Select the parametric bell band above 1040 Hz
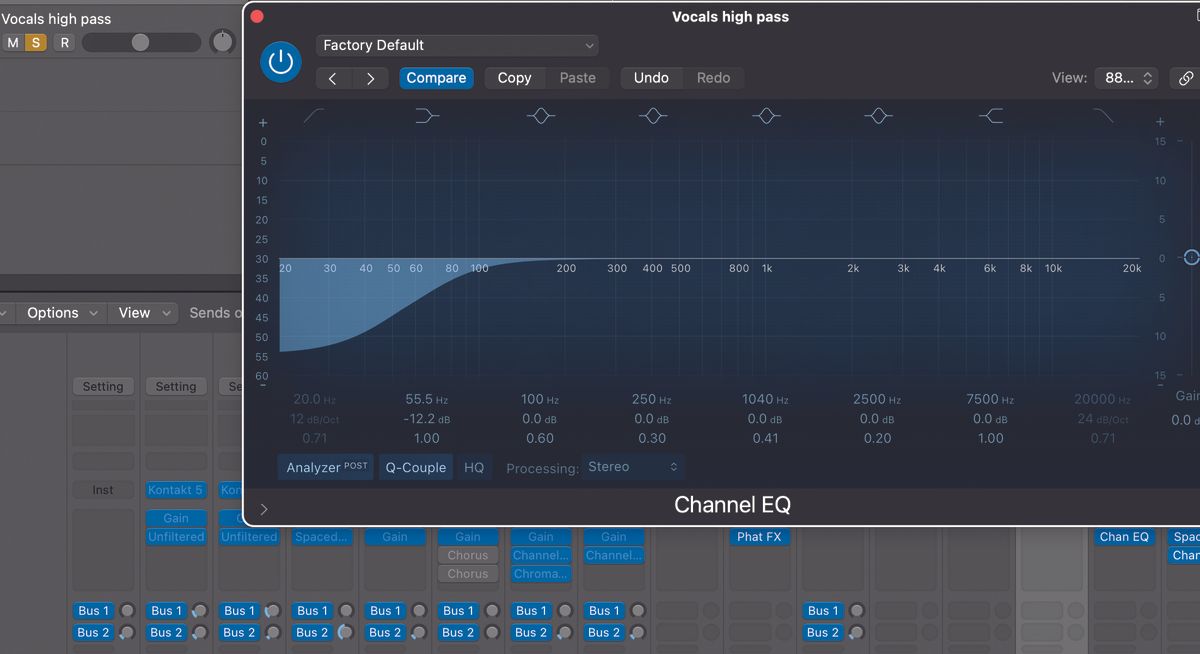Viewport: 1200px width, 654px height. coord(766,115)
